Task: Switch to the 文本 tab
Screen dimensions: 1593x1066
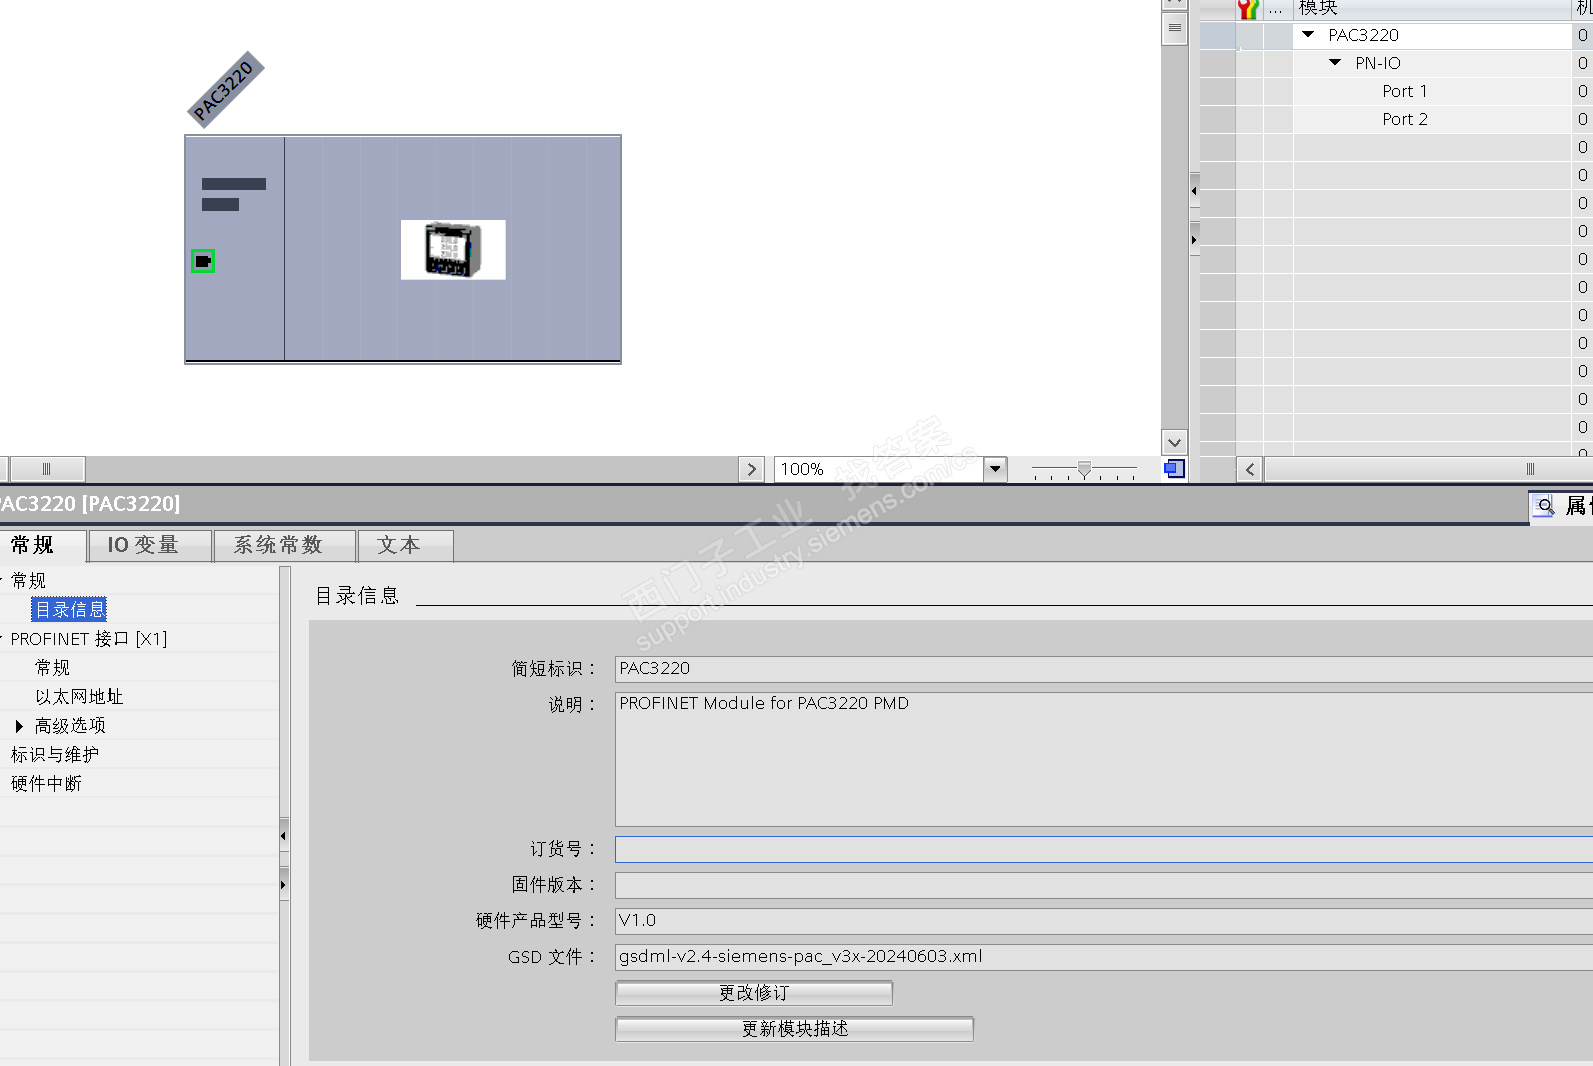Action: click(406, 546)
